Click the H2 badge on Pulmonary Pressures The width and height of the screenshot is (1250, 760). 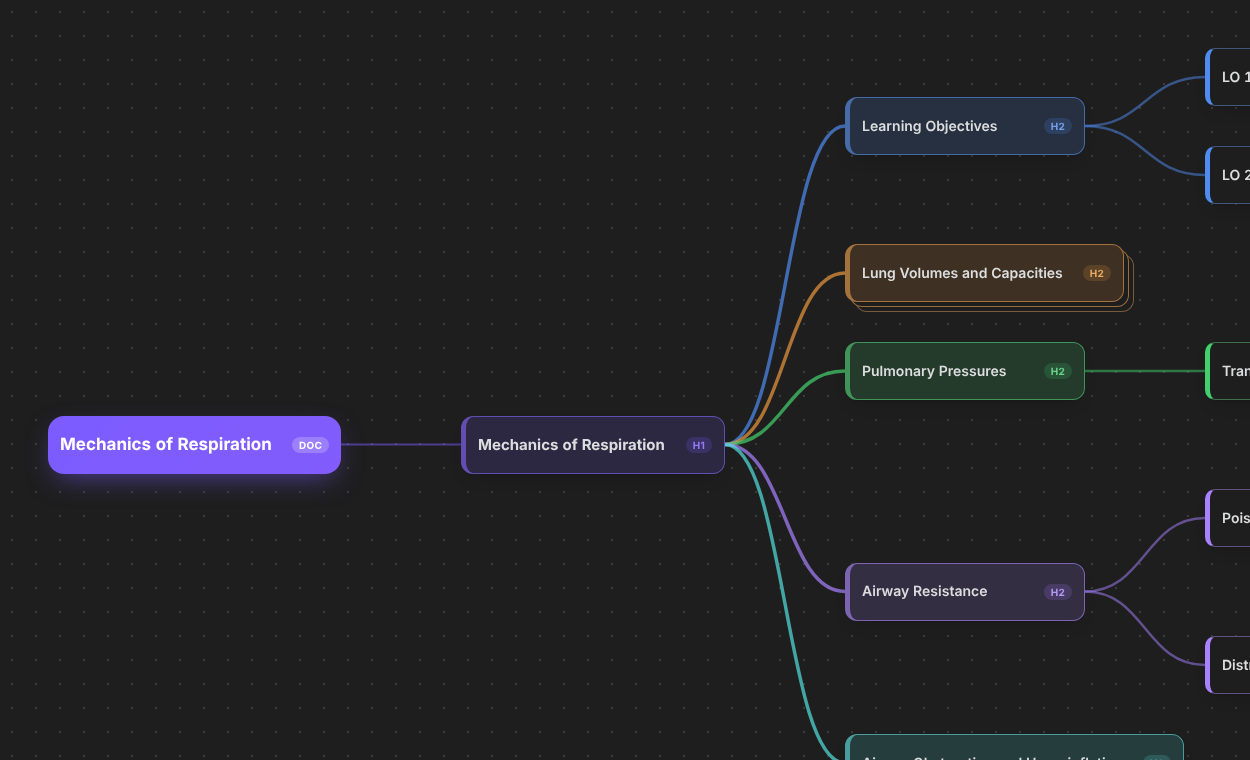click(x=1058, y=371)
